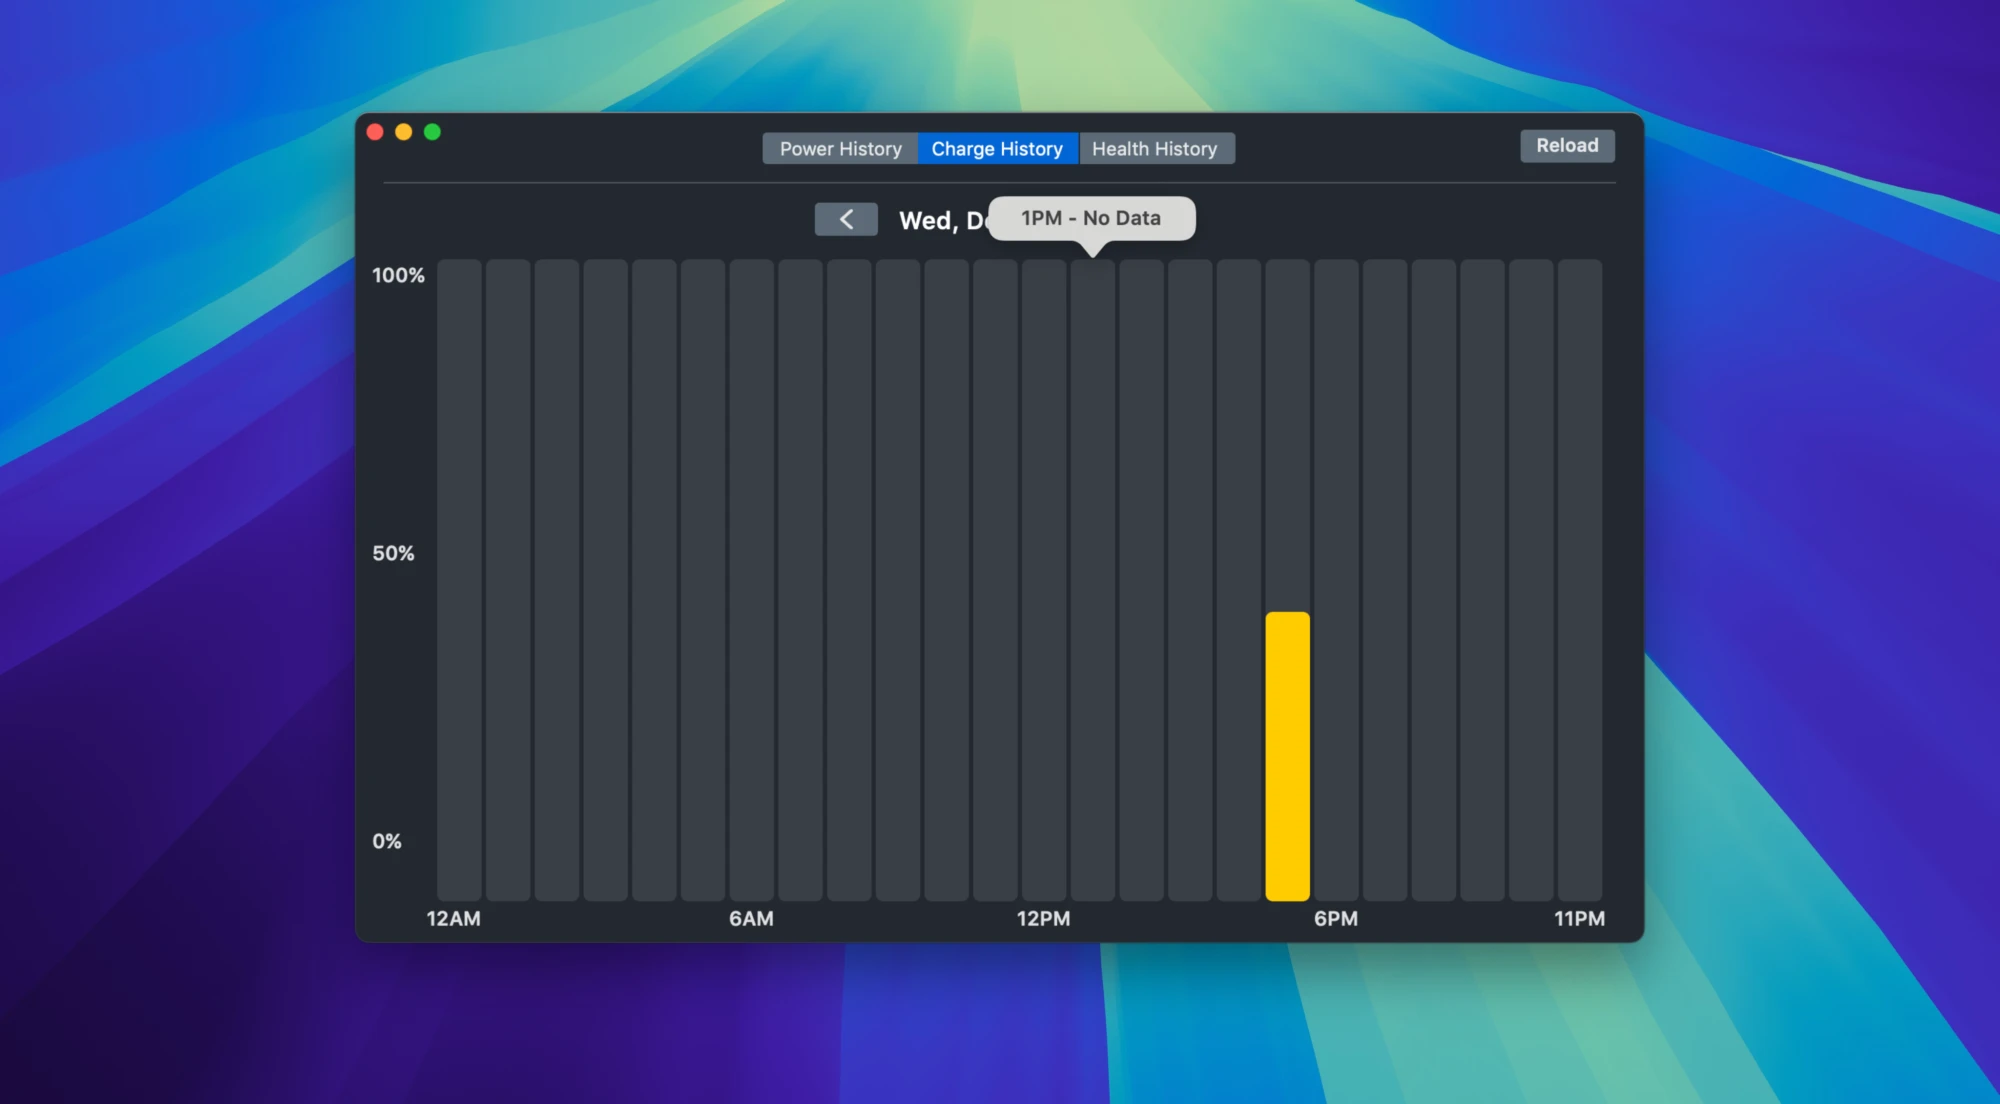
Task: Click the bar right after the 12AM bar
Action: (508, 580)
